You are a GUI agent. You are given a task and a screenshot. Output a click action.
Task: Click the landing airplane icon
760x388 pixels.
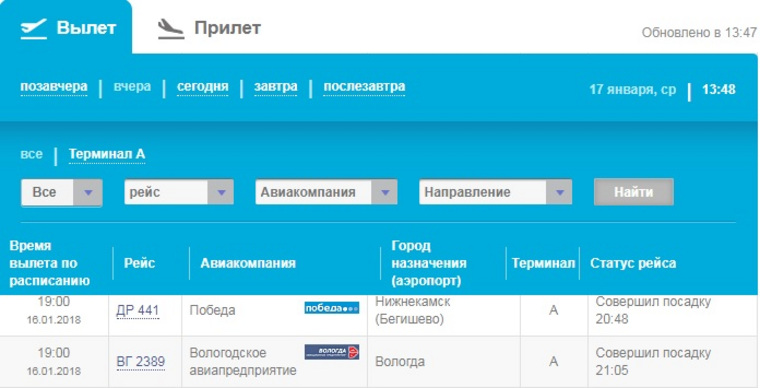[x=171, y=29]
